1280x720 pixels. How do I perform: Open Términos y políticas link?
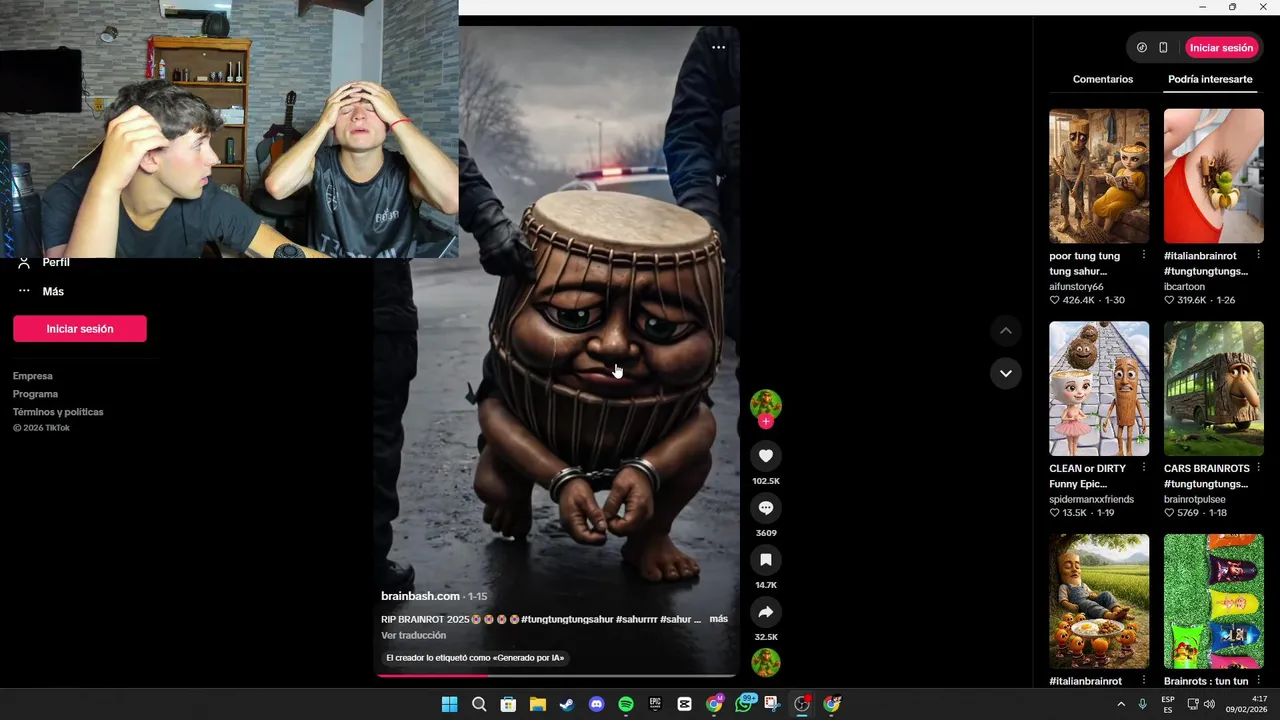[x=58, y=412]
